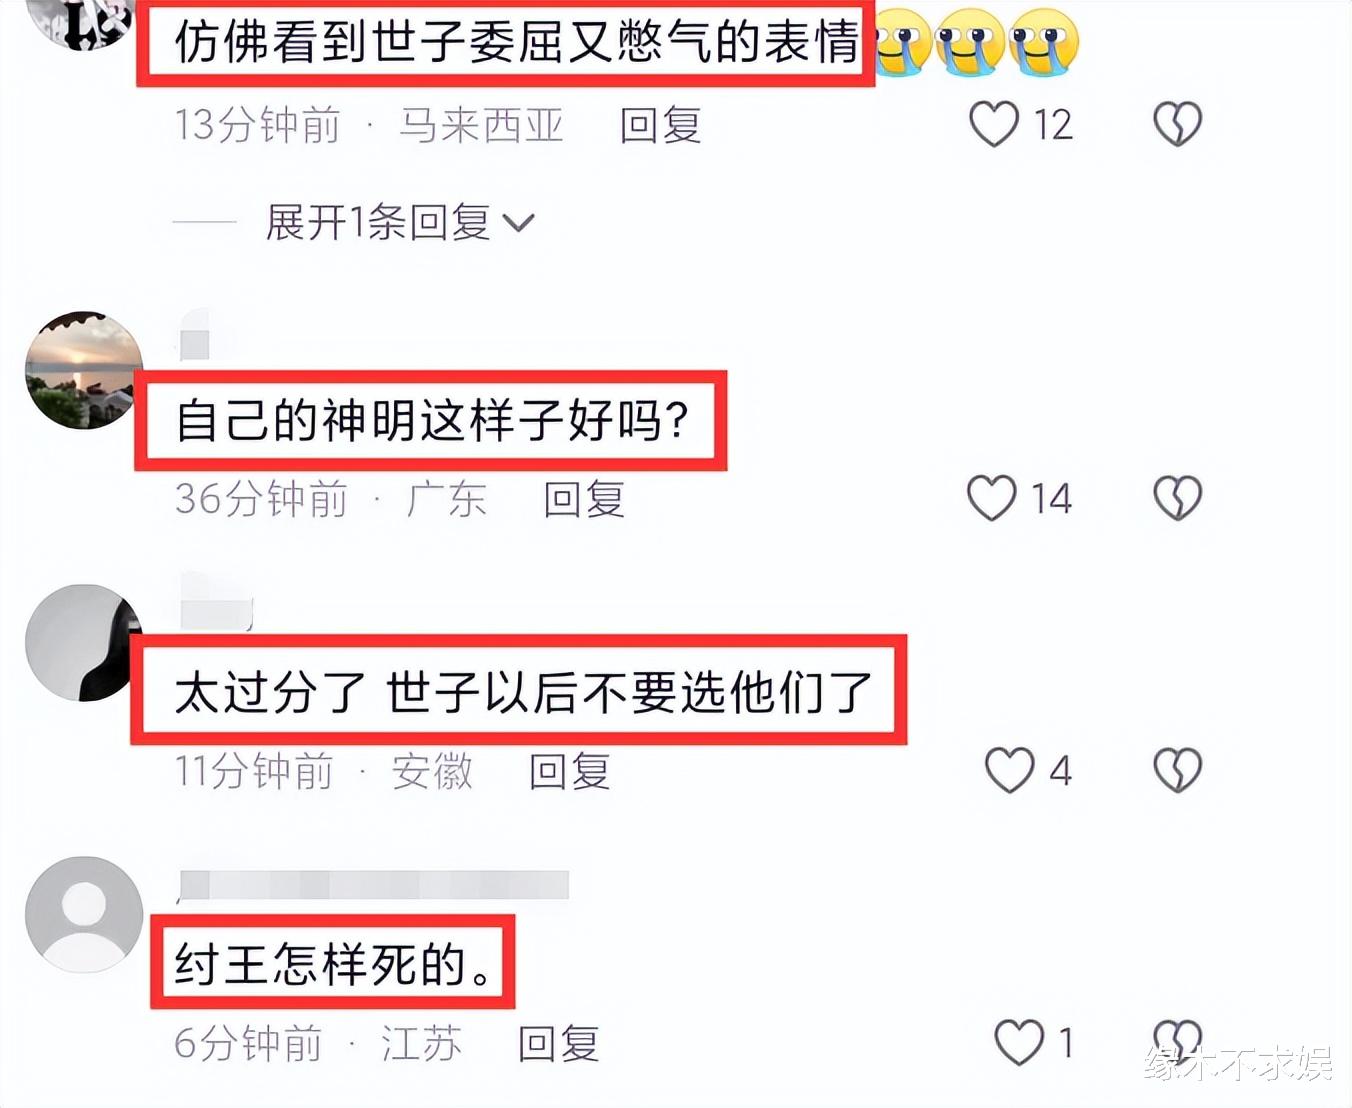
Task: Open the black-and-white avatar above 11分钟前
Action: click(84, 643)
